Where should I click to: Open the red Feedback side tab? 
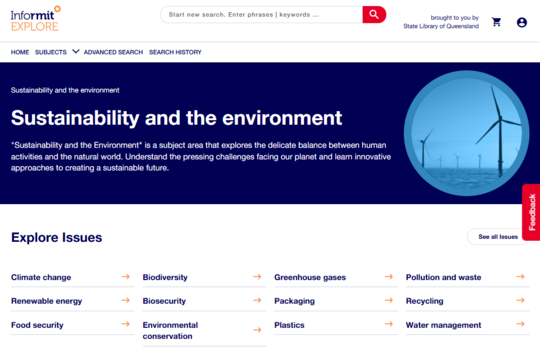pyautogui.click(x=531, y=212)
